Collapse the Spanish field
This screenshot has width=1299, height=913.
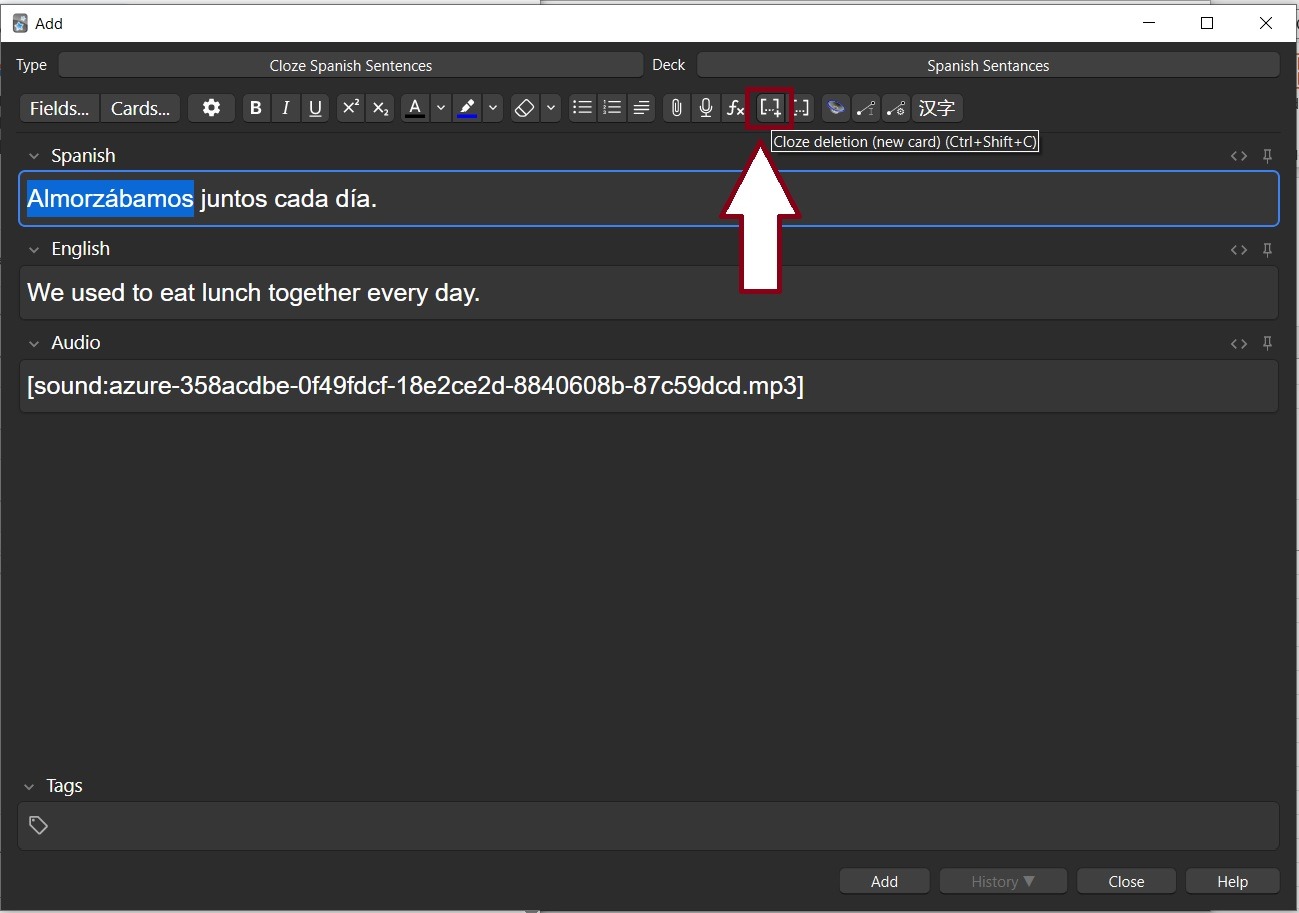click(34, 156)
